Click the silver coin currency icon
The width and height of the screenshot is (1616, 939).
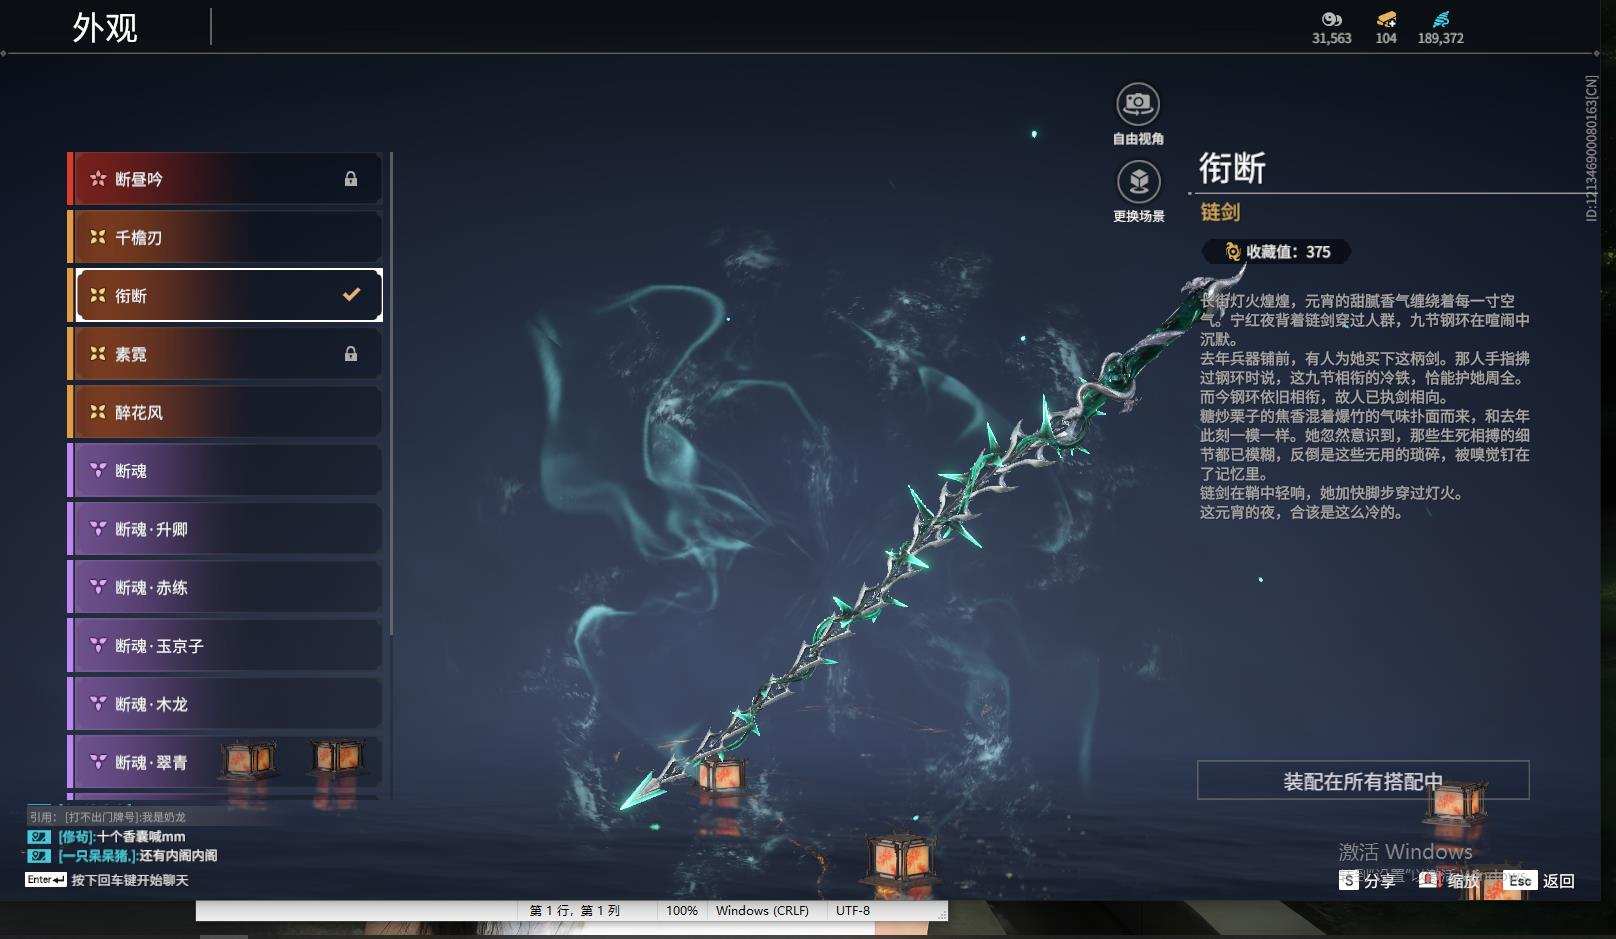point(1331,19)
